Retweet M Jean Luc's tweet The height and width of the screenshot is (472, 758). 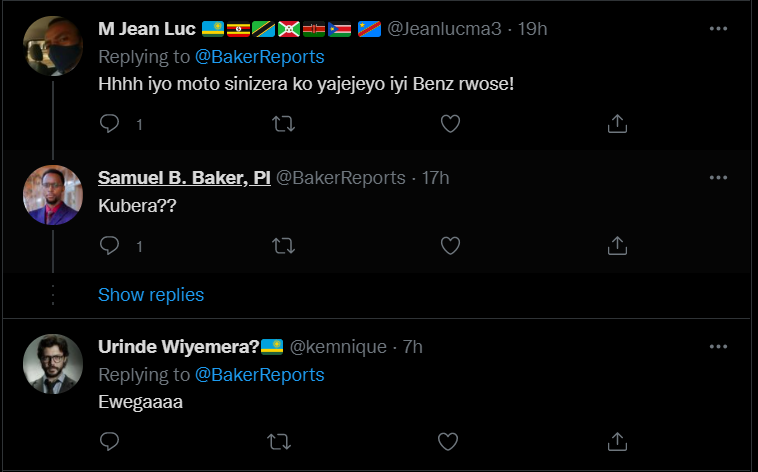click(284, 124)
